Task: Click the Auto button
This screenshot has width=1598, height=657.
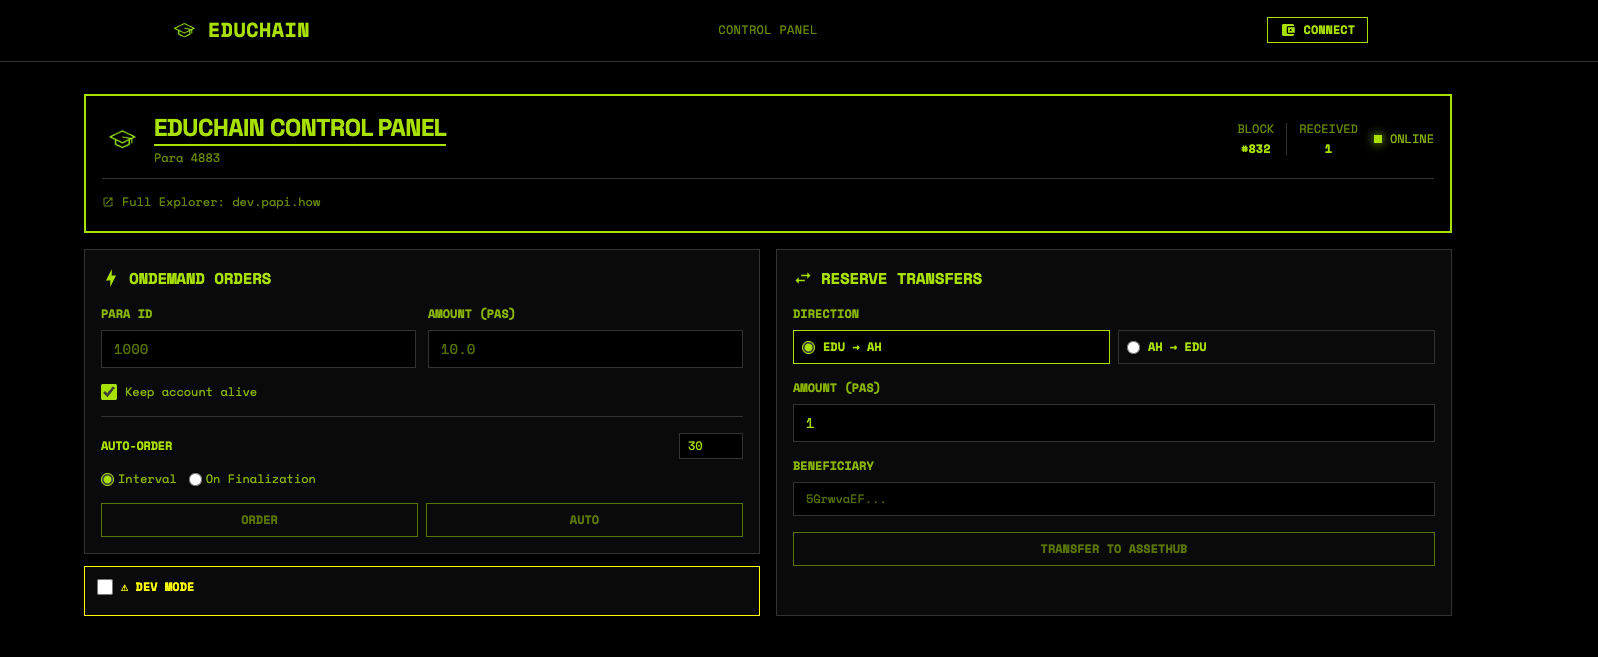Action: 584,520
